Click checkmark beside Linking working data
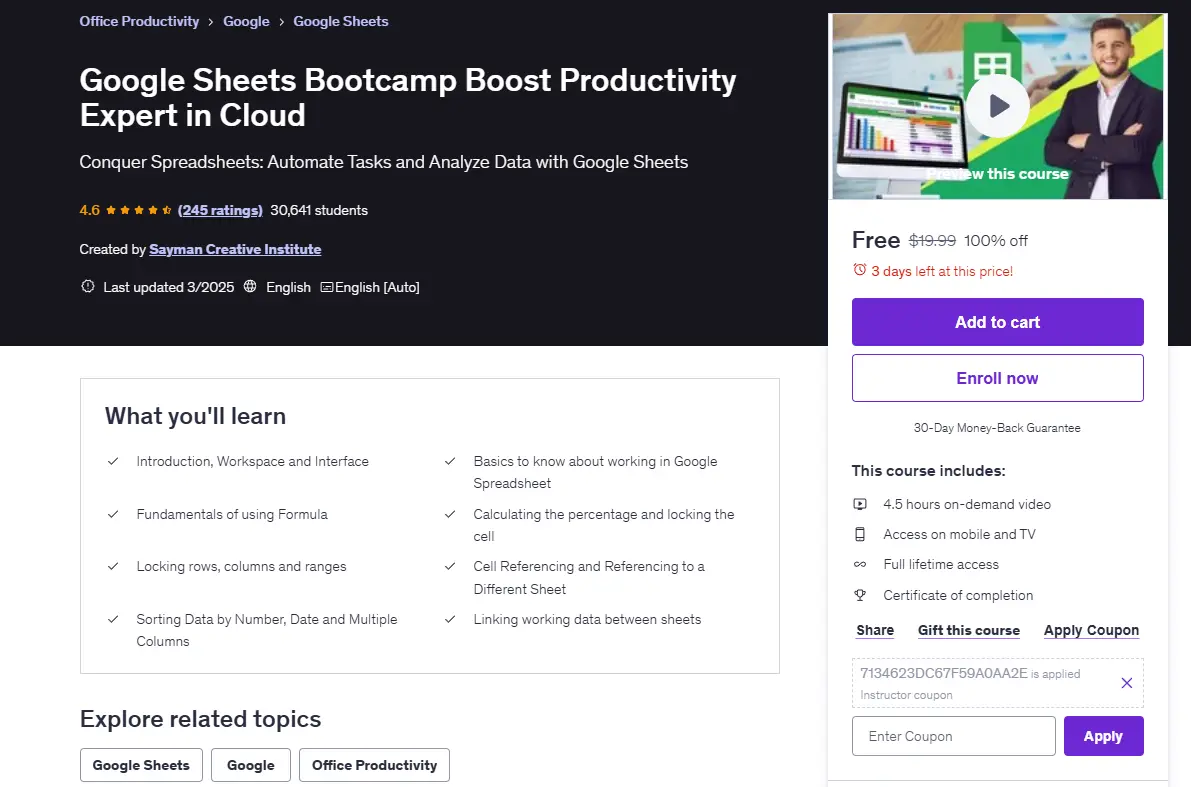Viewport: 1191px width, 787px height. (450, 619)
